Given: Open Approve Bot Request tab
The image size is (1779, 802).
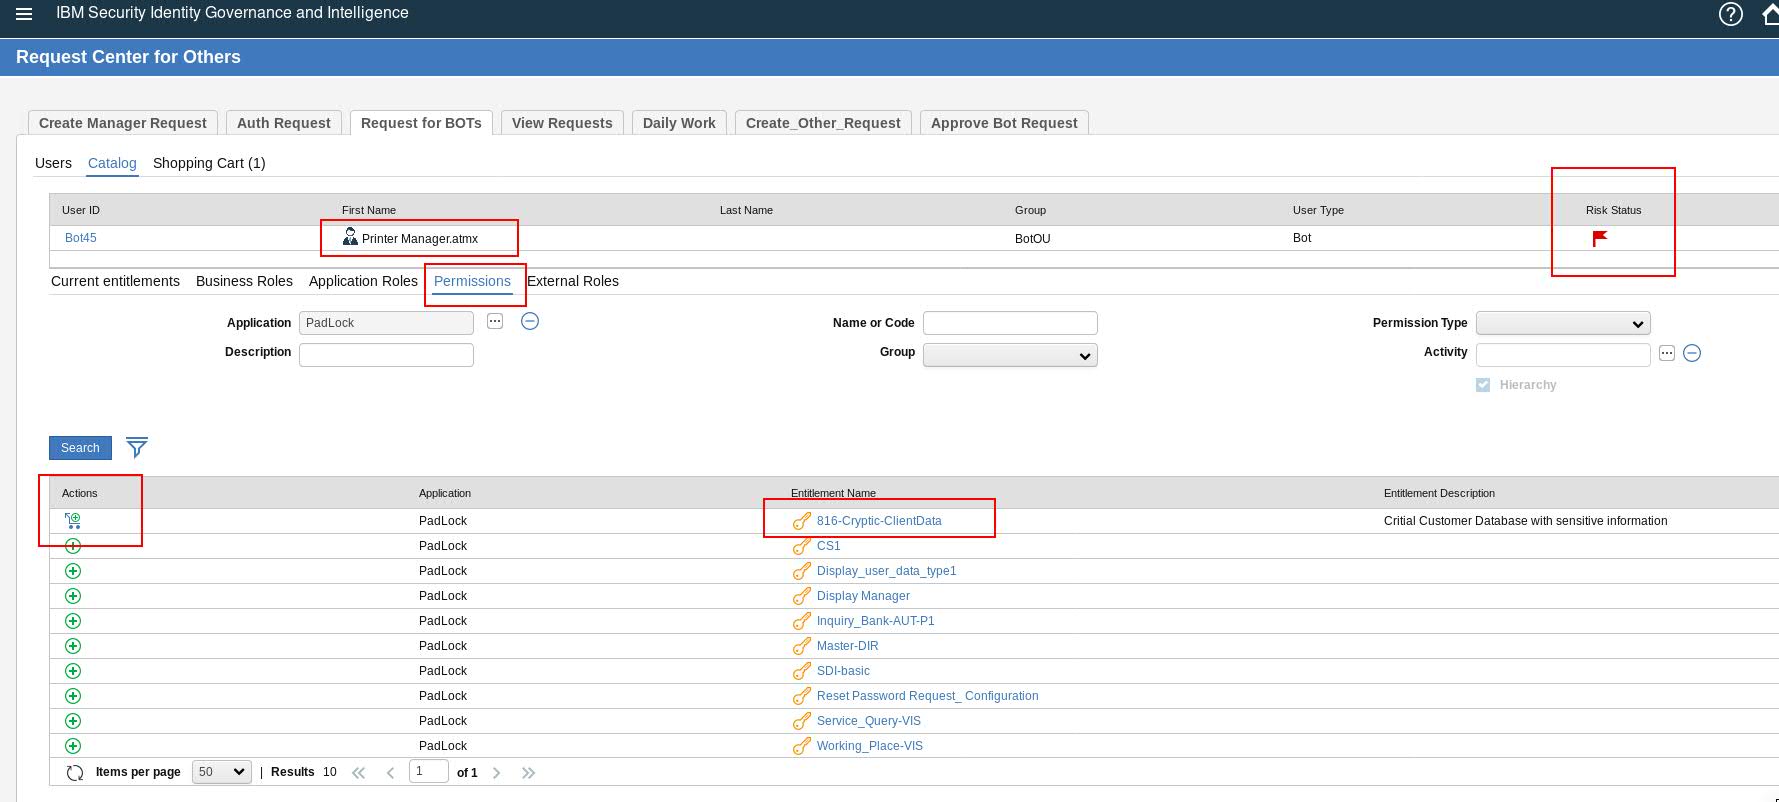Looking at the screenshot, I should pos(1004,123).
